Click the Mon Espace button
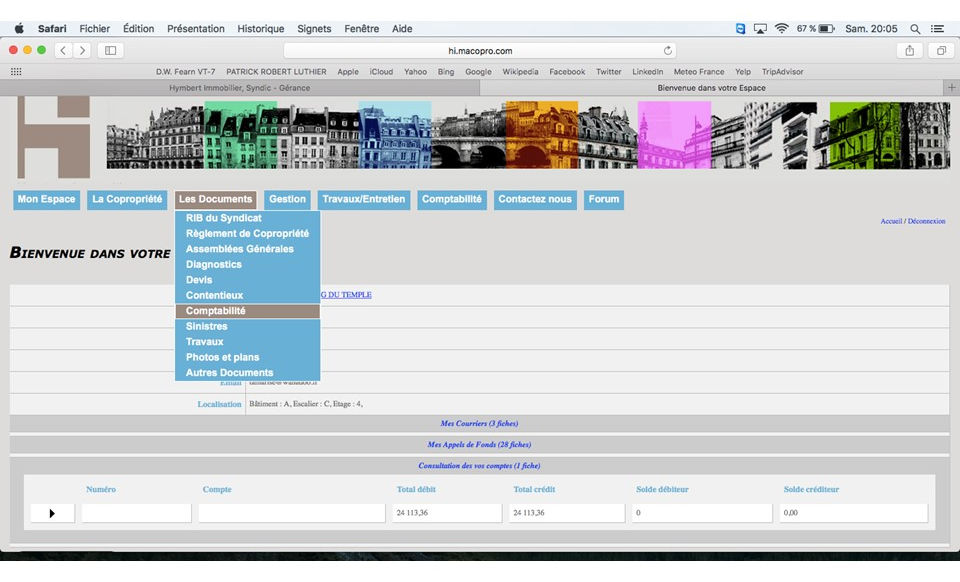This screenshot has height=582, width=960. (47, 200)
